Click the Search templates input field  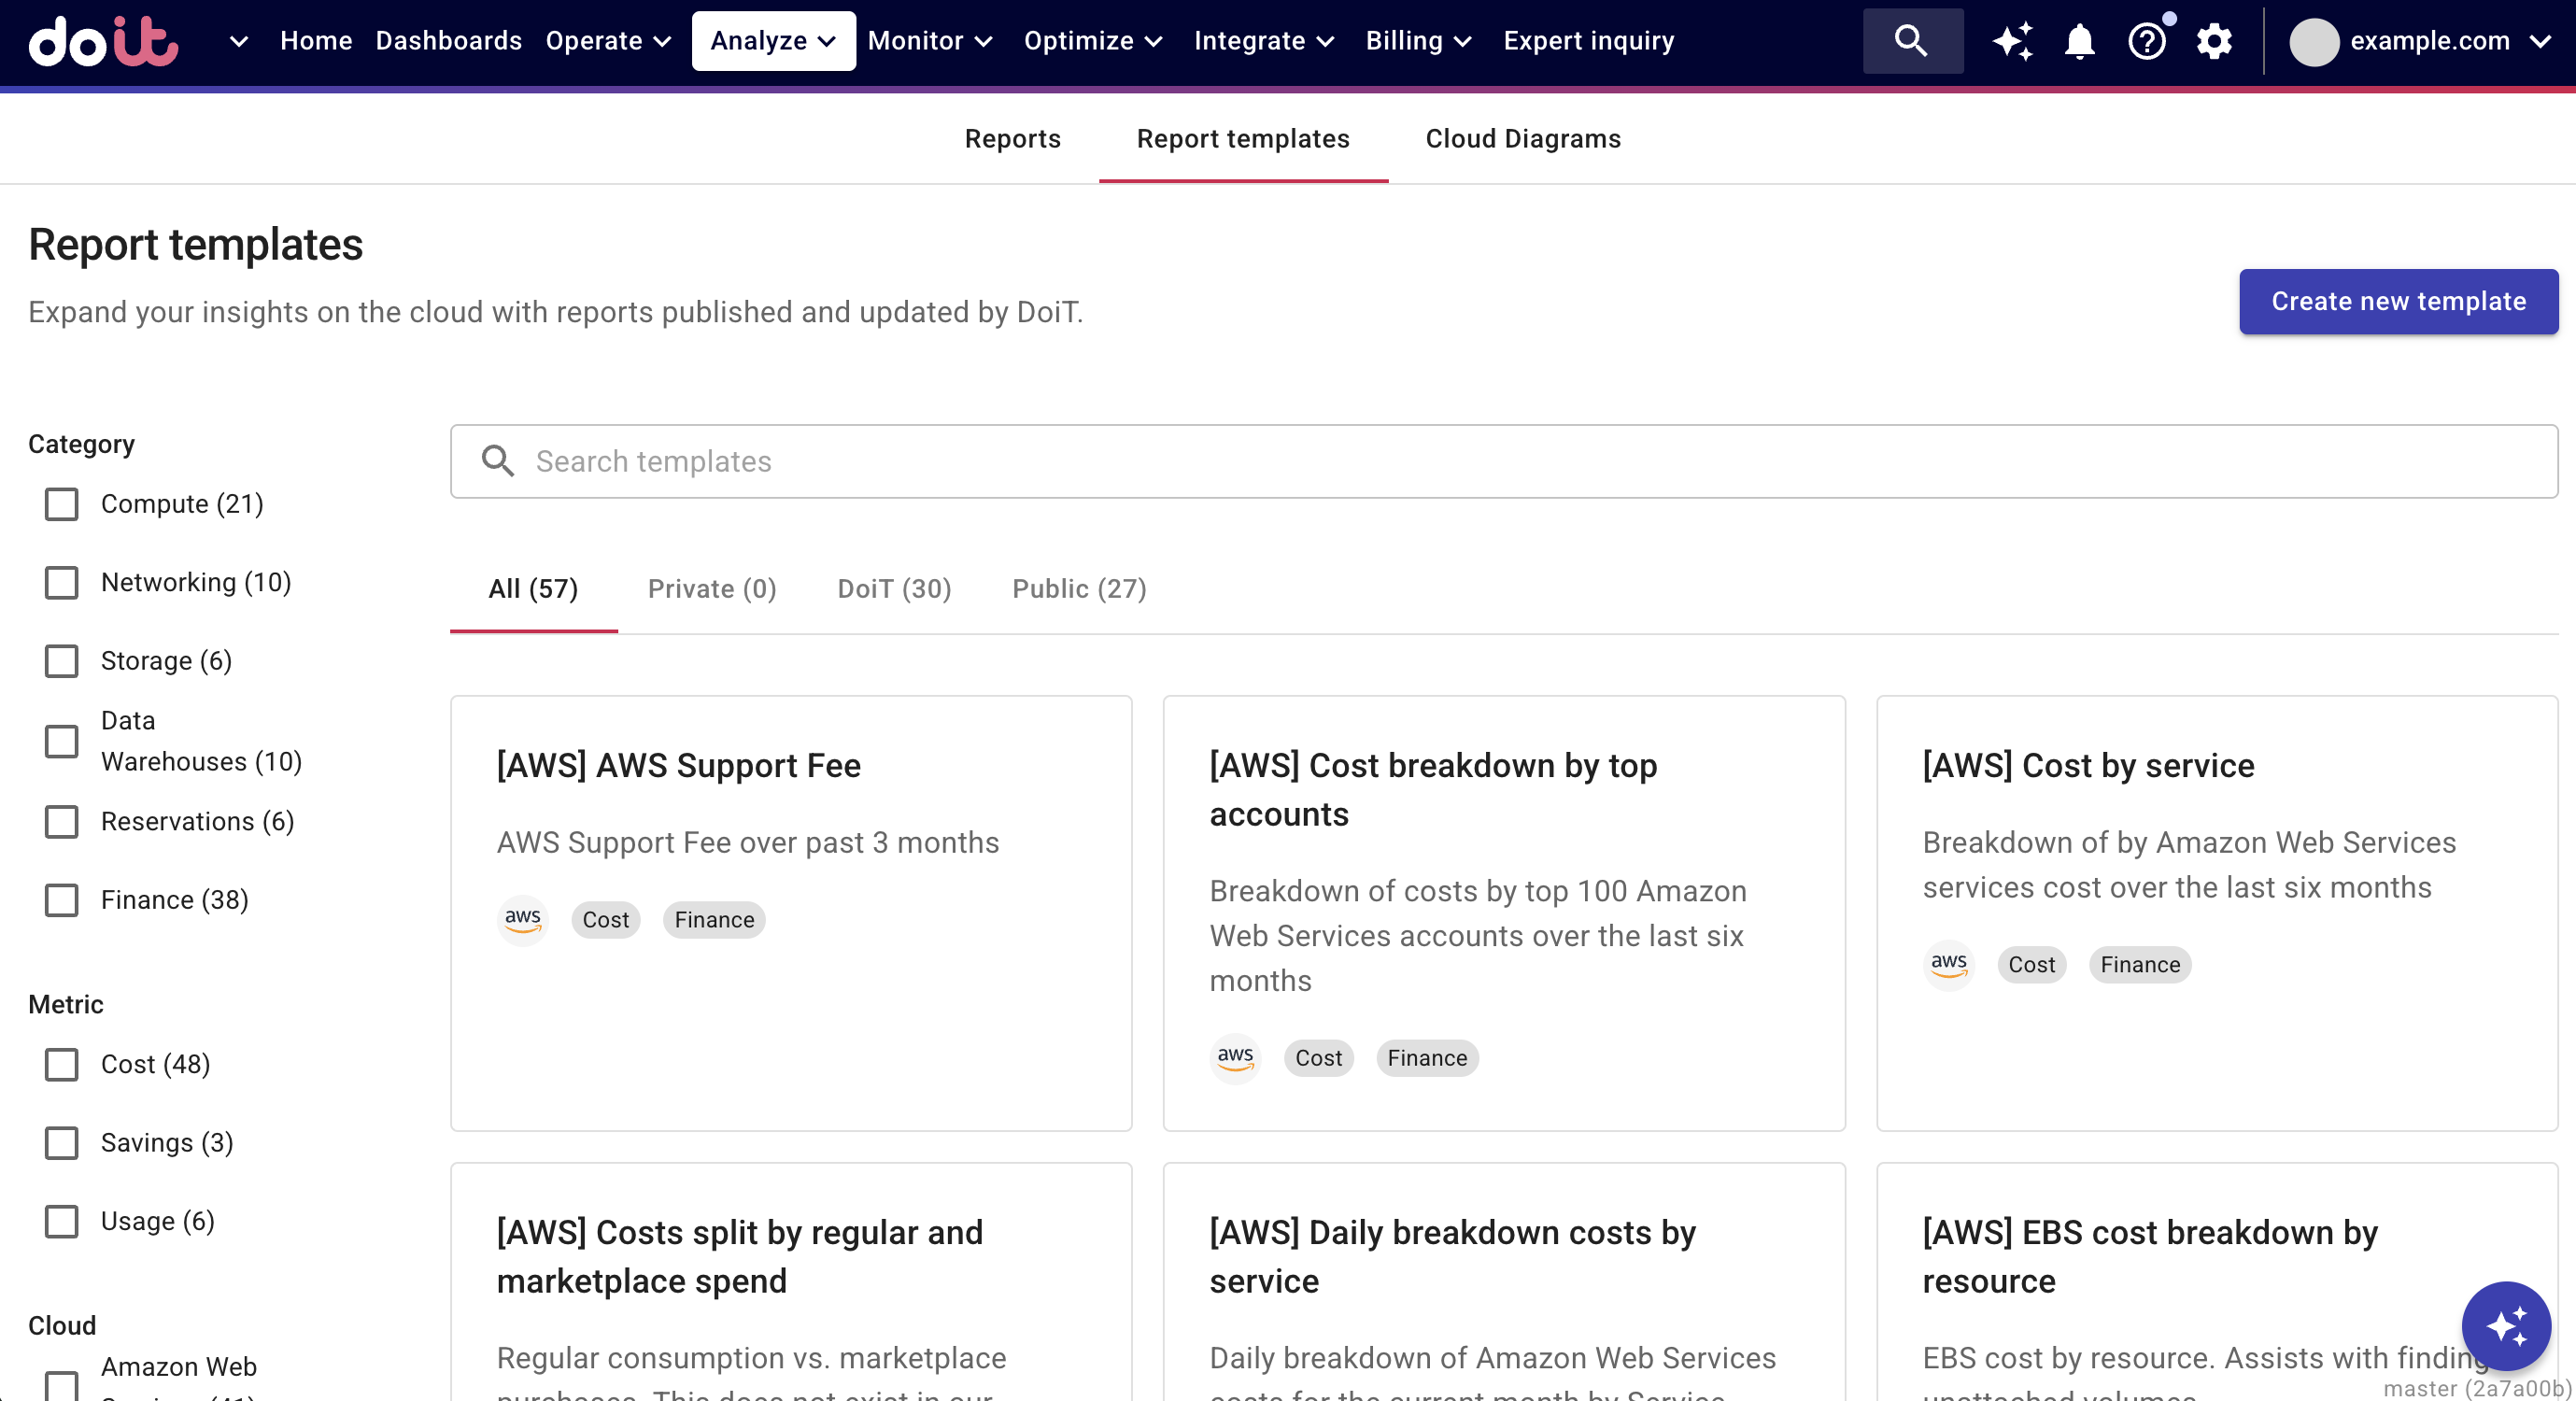[x=1504, y=461]
